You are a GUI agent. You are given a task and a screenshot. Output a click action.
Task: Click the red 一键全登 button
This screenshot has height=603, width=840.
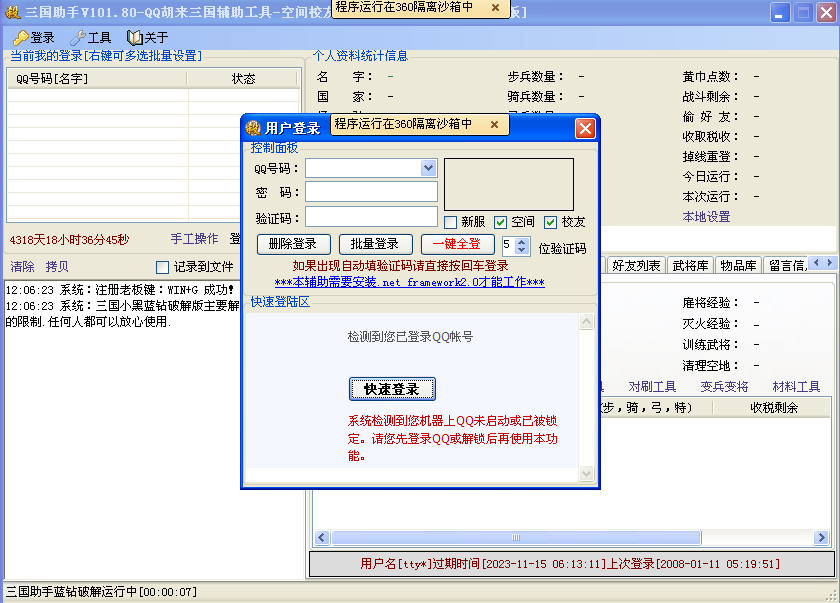457,244
